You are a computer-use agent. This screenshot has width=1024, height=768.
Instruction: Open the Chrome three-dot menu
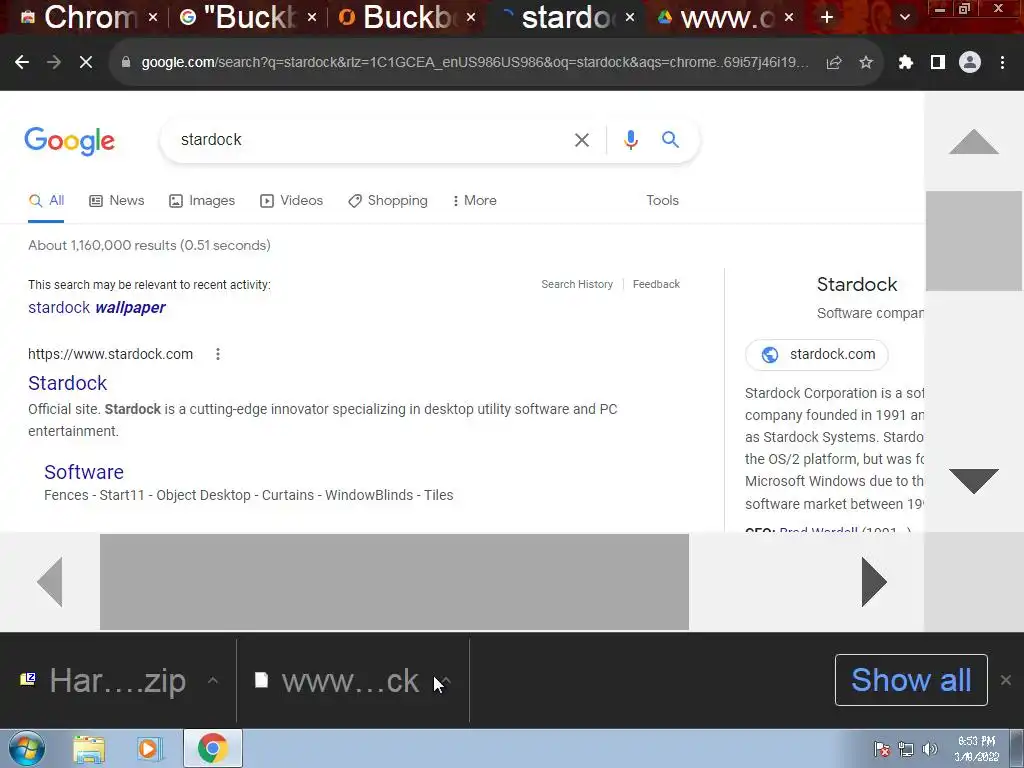[x=1002, y=62]
